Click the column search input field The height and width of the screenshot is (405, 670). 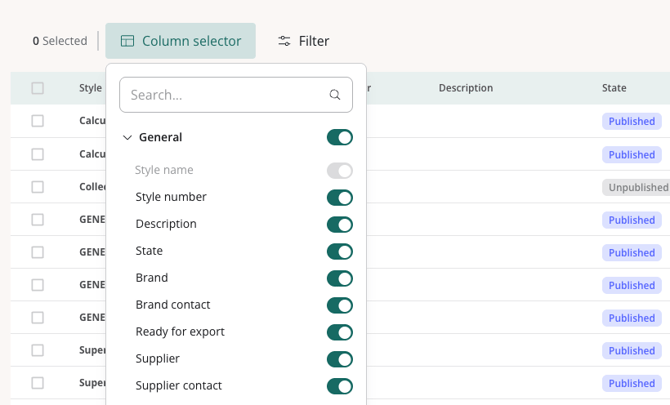point(225,95)
